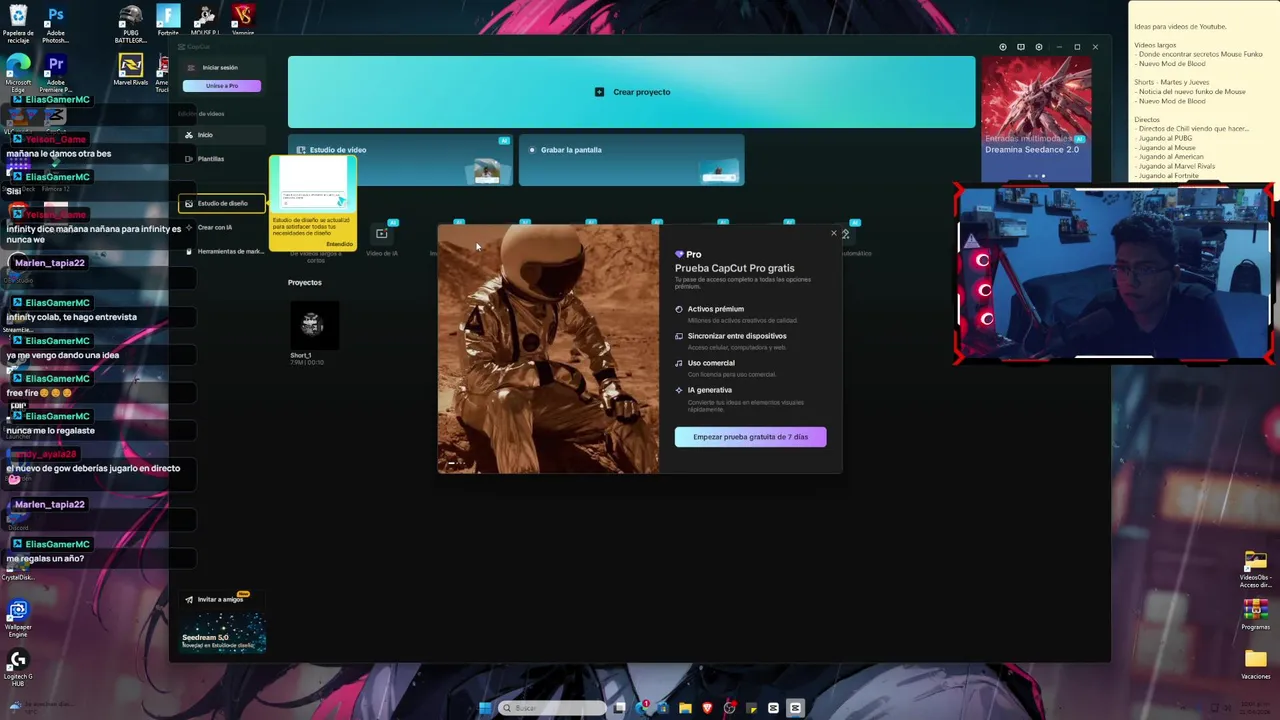Open Adobe Photoshop desktop shortcut
This screenshot has height=720, width=1280.
[56, 24]
